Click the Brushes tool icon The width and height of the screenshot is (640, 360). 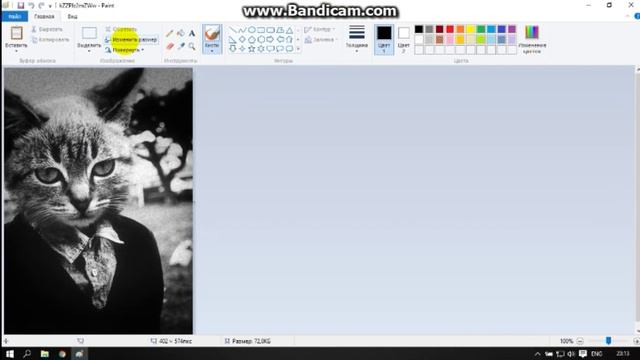[x=212, y=33]
